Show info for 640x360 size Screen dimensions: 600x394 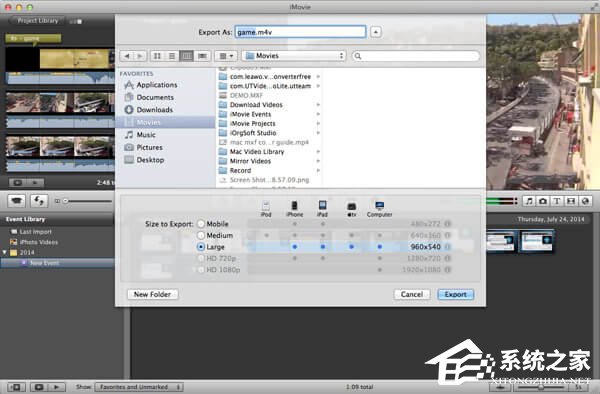(x=448, y=235)
